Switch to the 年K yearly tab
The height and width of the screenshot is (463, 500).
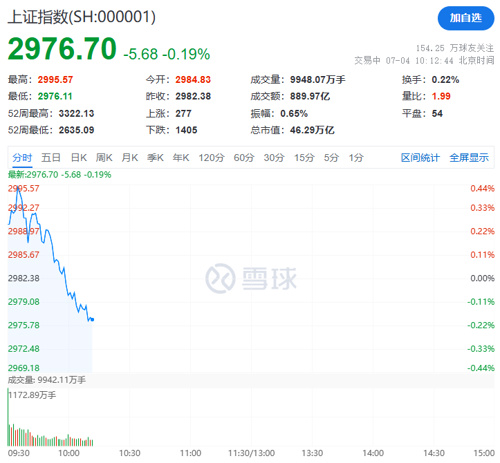(x=181, y=157)
